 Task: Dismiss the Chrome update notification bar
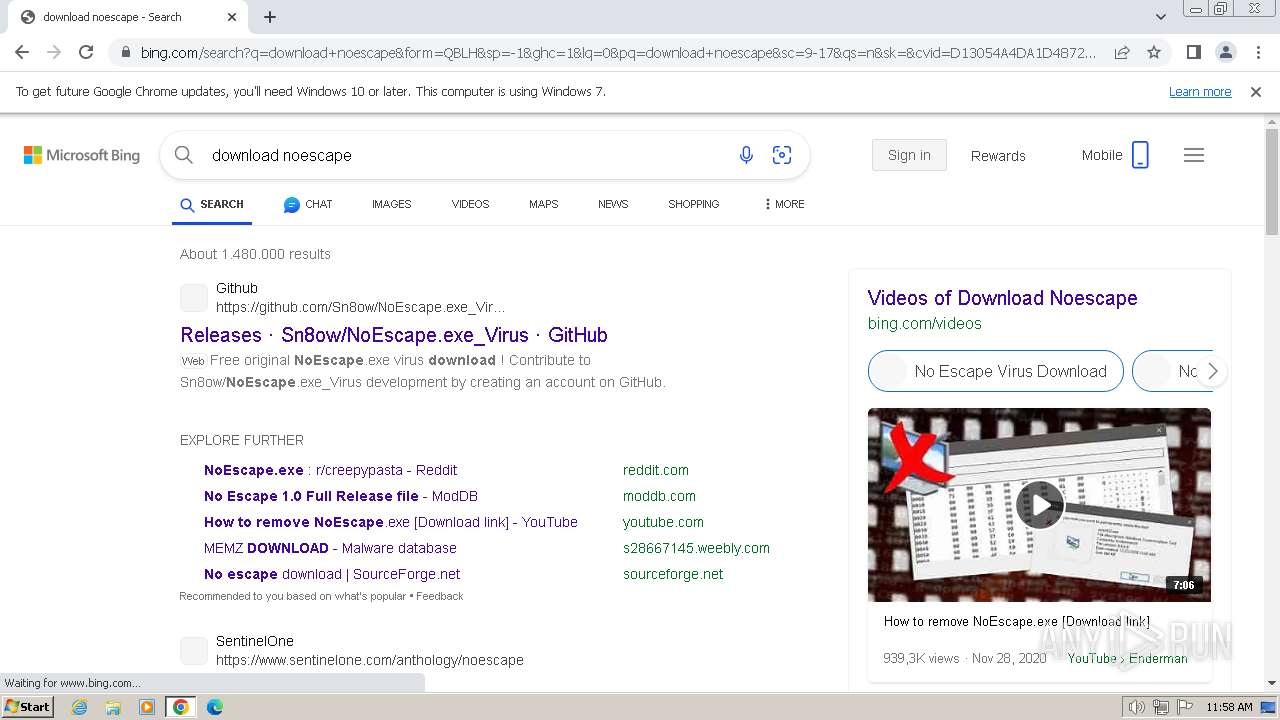(x=1256, y=91)
